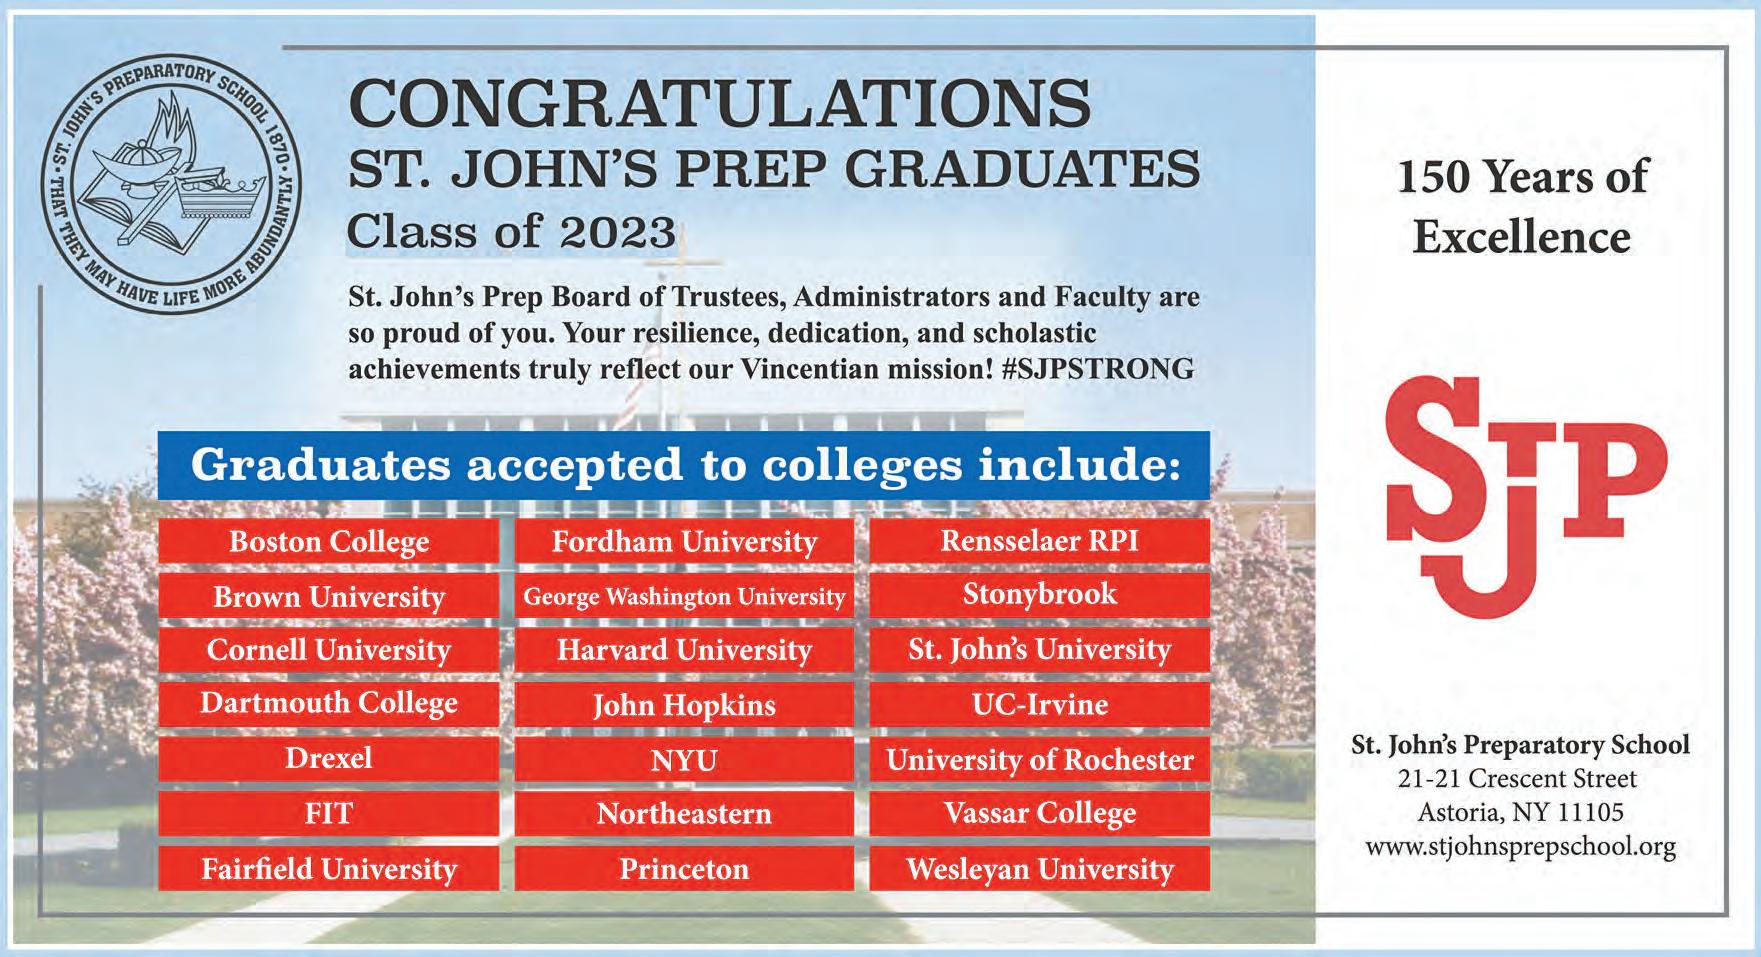Select the Dartmouth College box
Viewport: 1761px width, 957px height.
click(x=328, y=704)
